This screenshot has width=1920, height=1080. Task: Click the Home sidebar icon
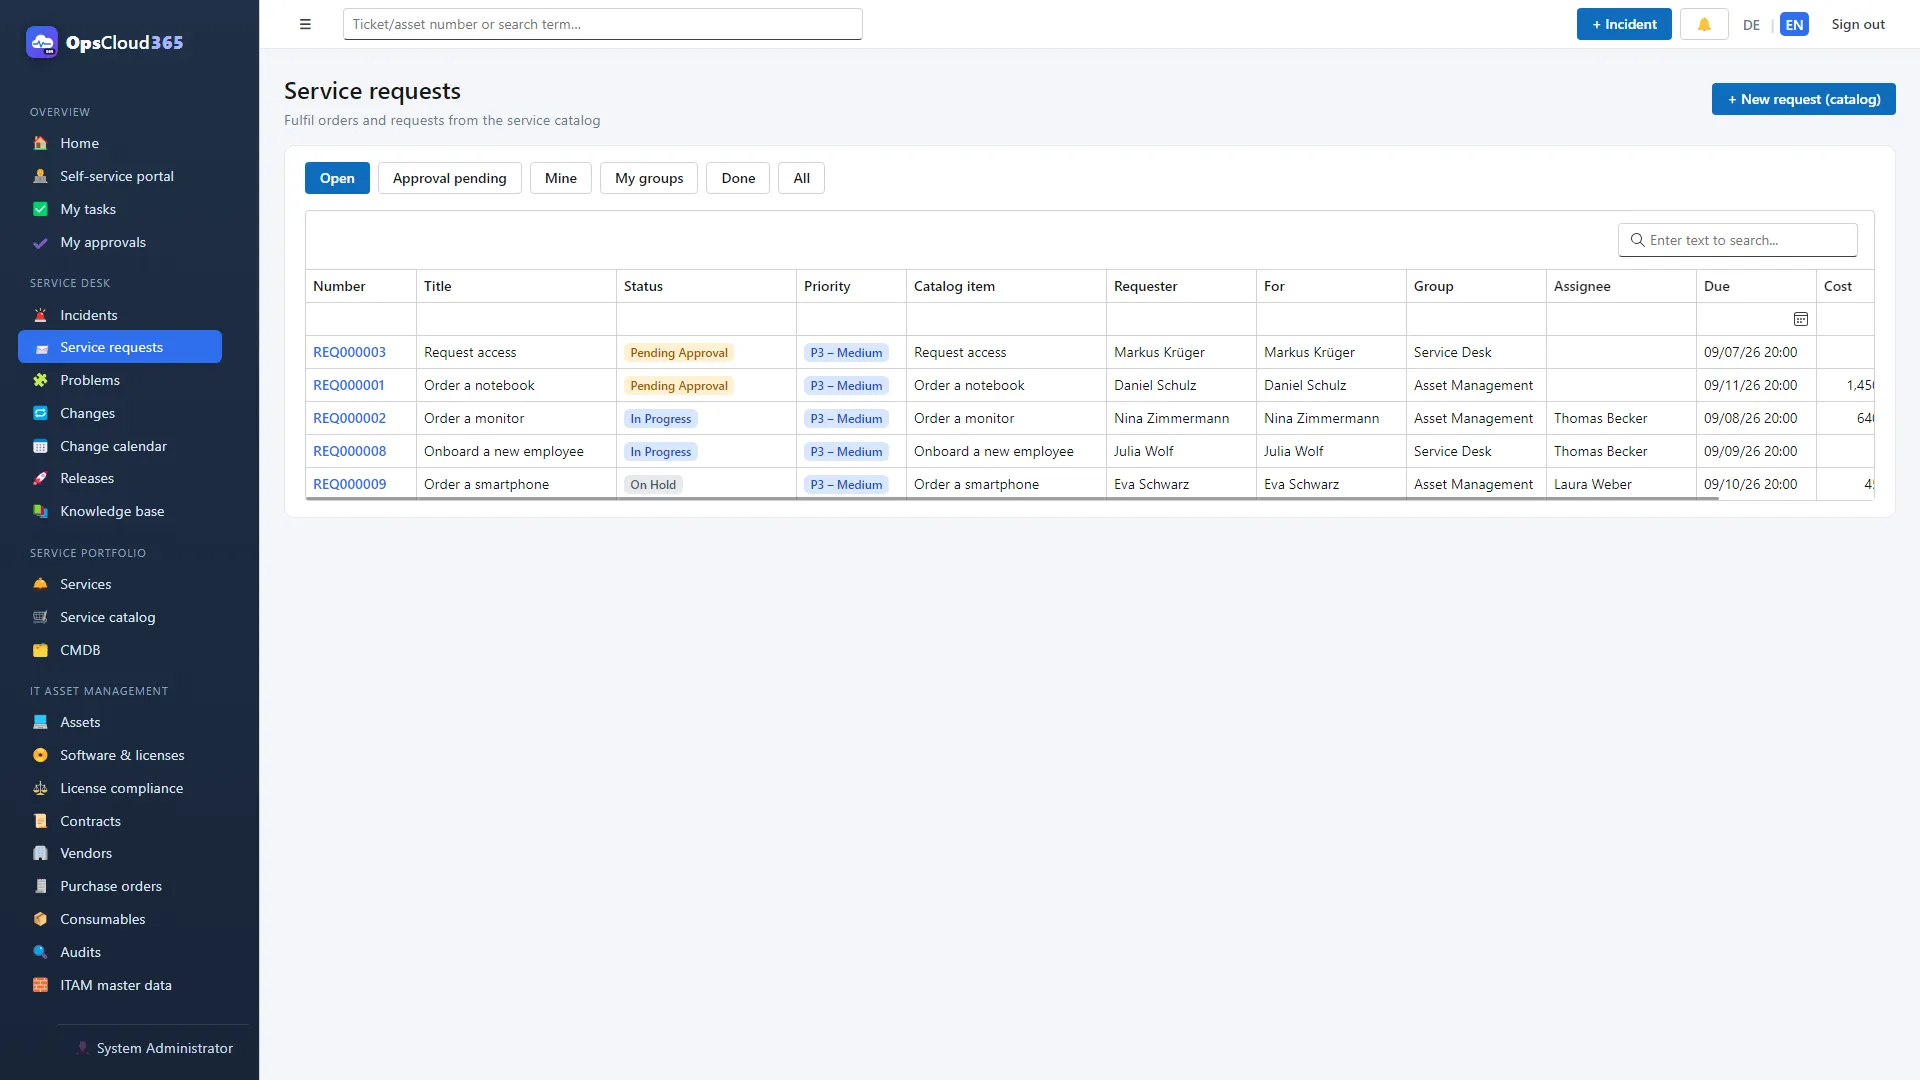[40, 143]
